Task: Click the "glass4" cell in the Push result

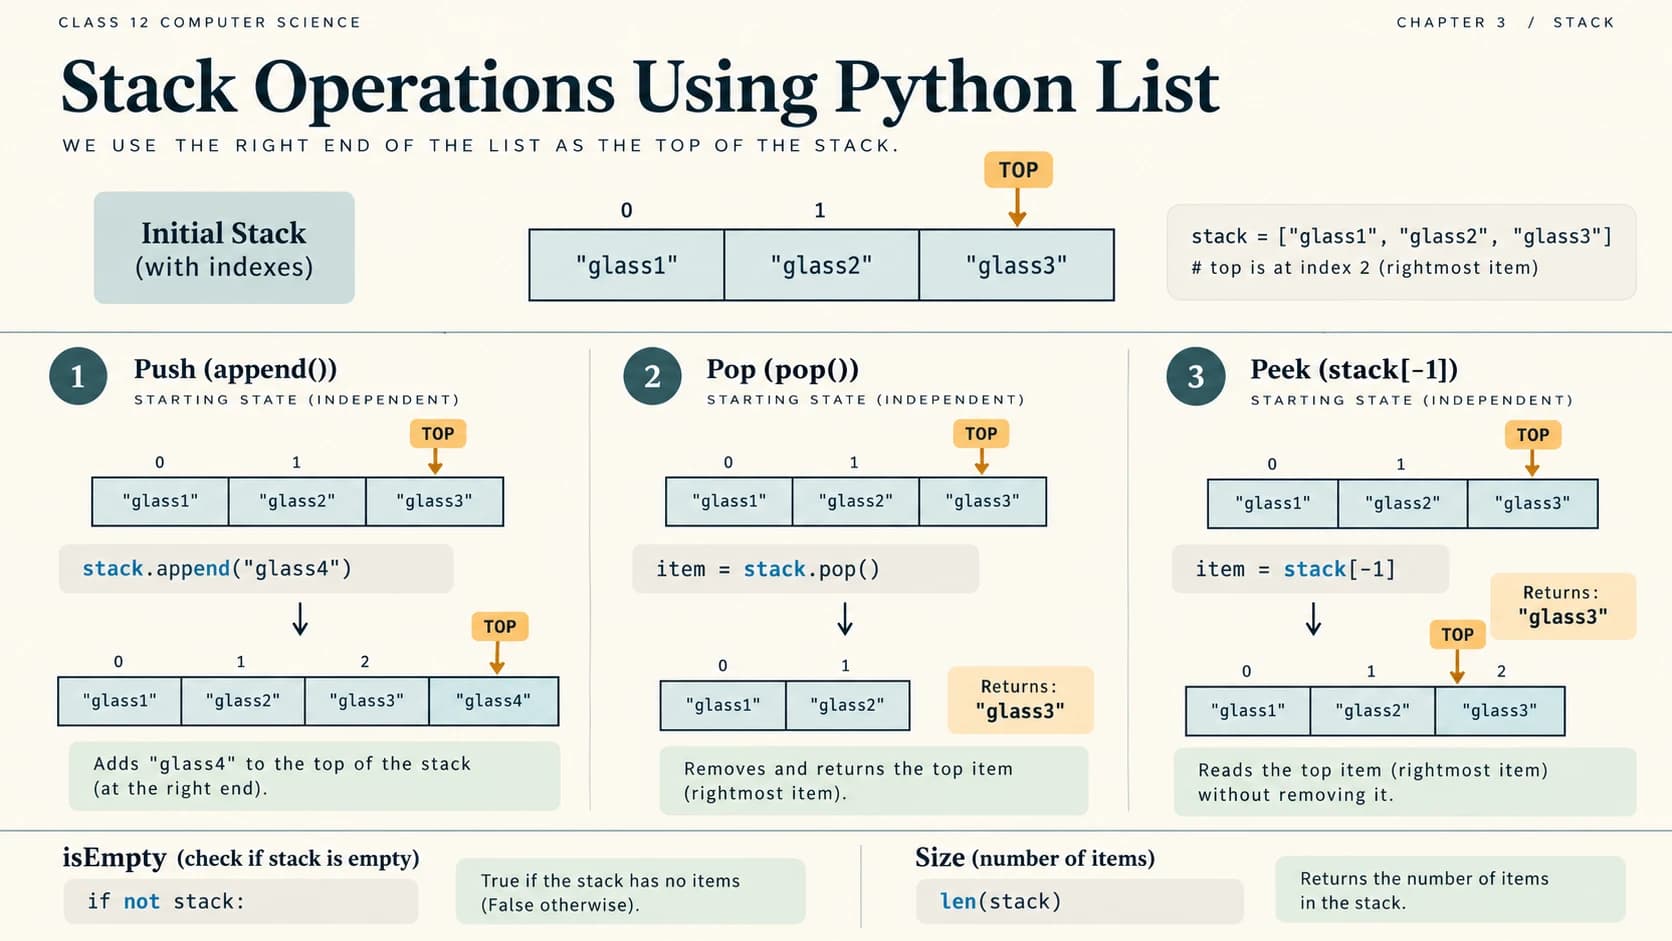Action: click(x=493, y=701)
